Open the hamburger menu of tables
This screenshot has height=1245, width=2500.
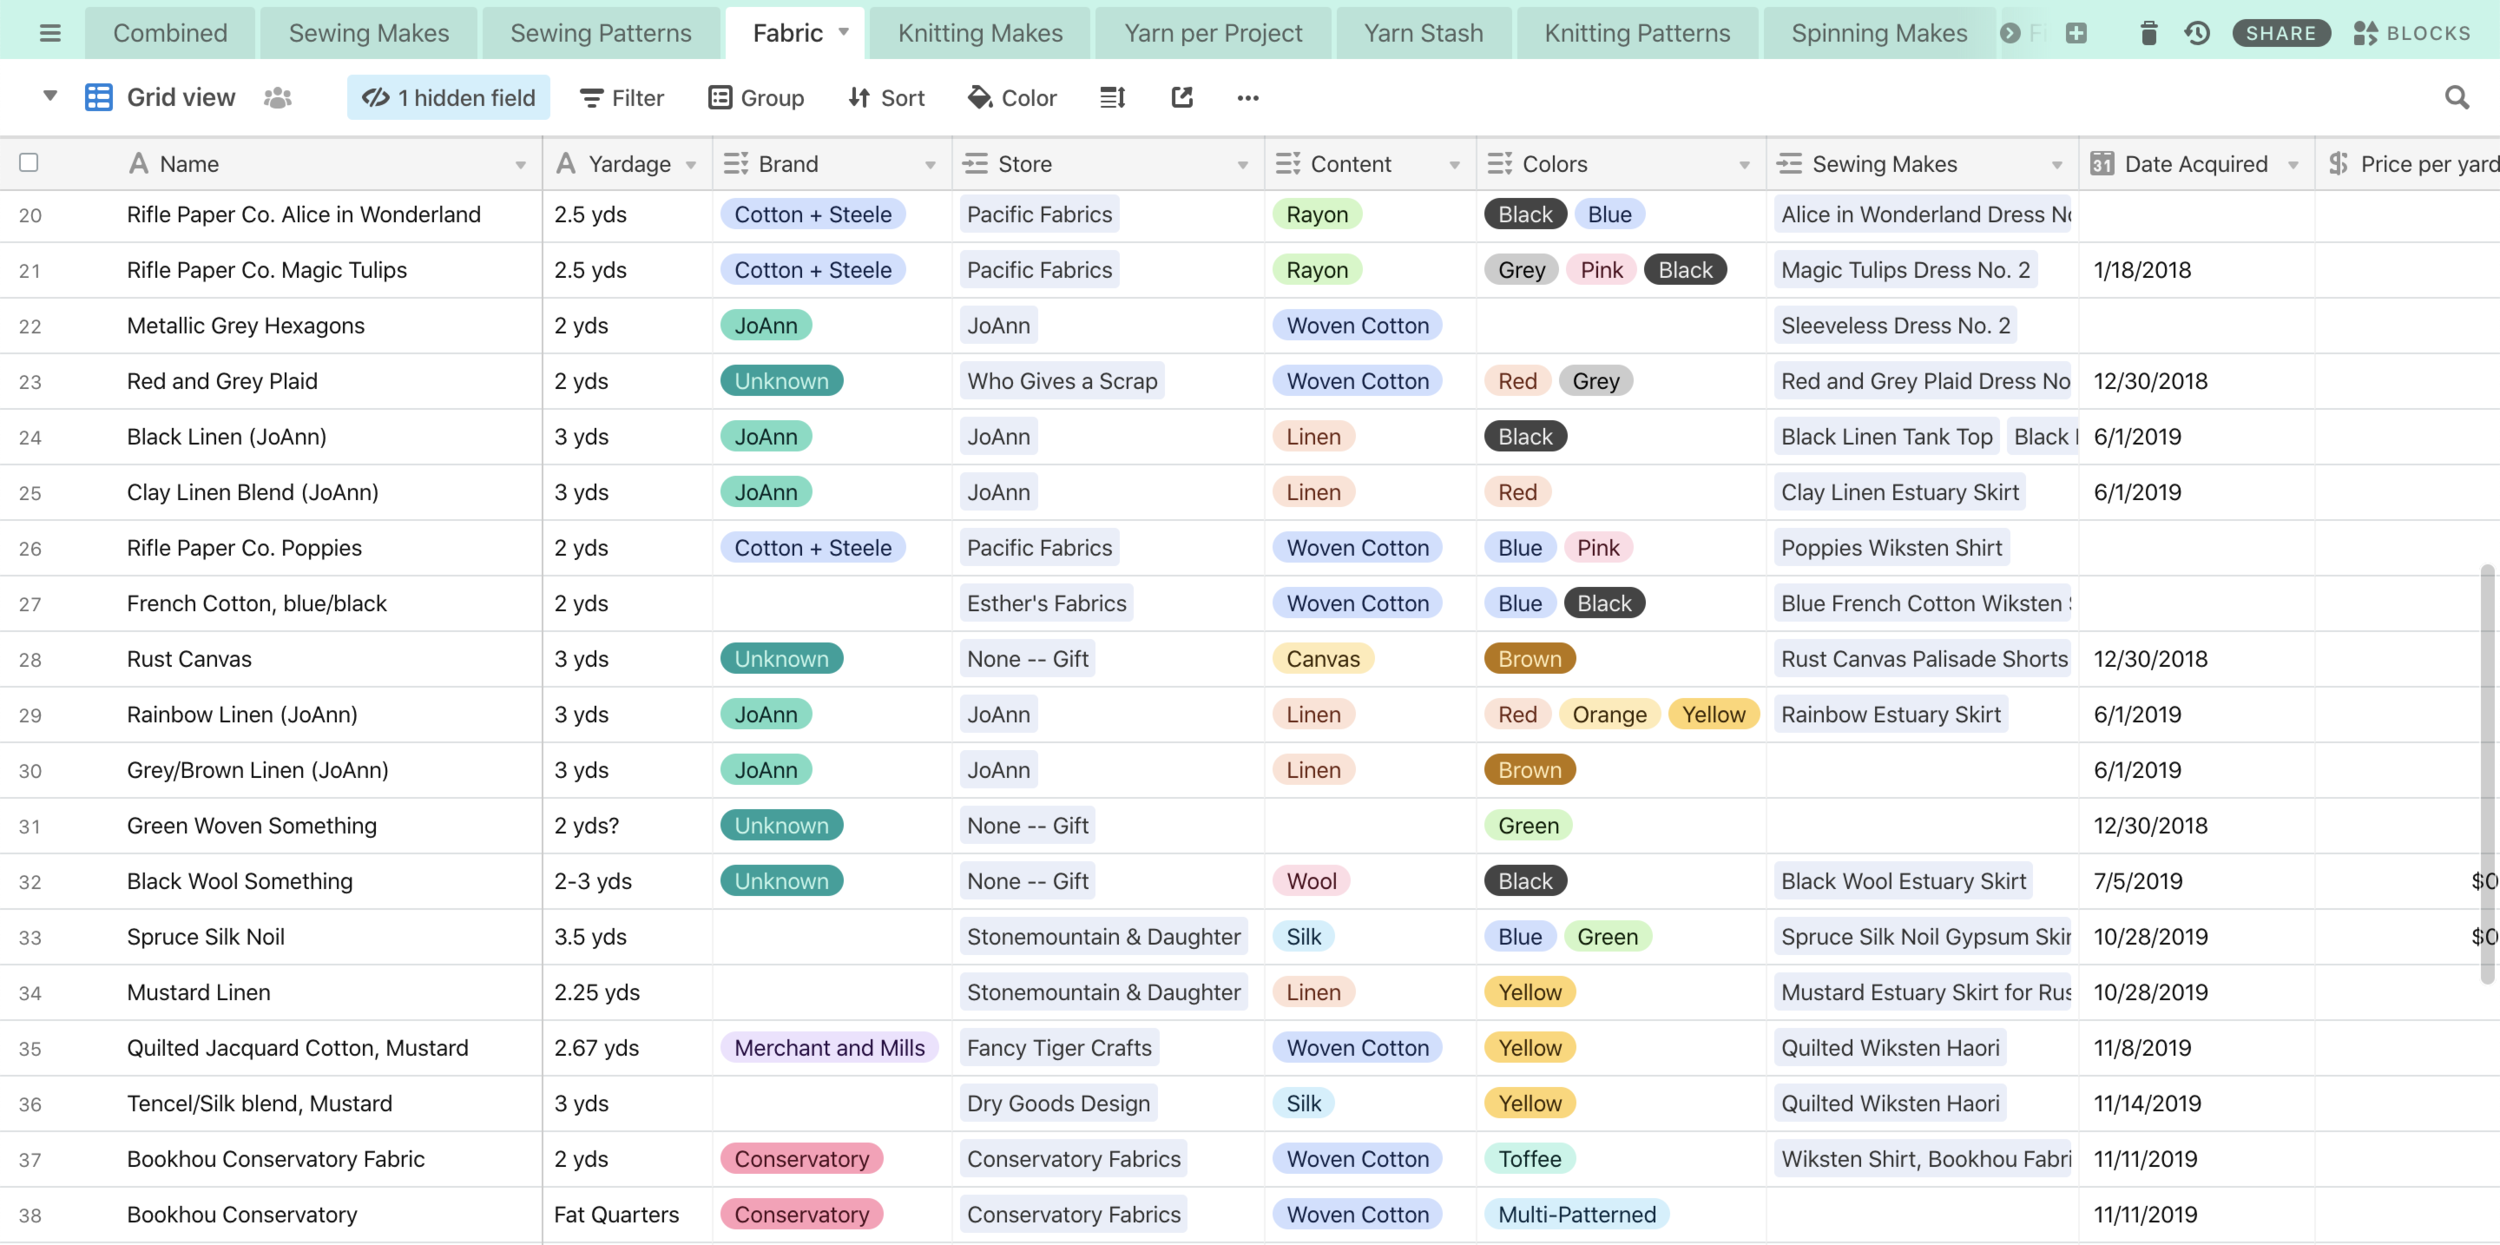point(49,33)
